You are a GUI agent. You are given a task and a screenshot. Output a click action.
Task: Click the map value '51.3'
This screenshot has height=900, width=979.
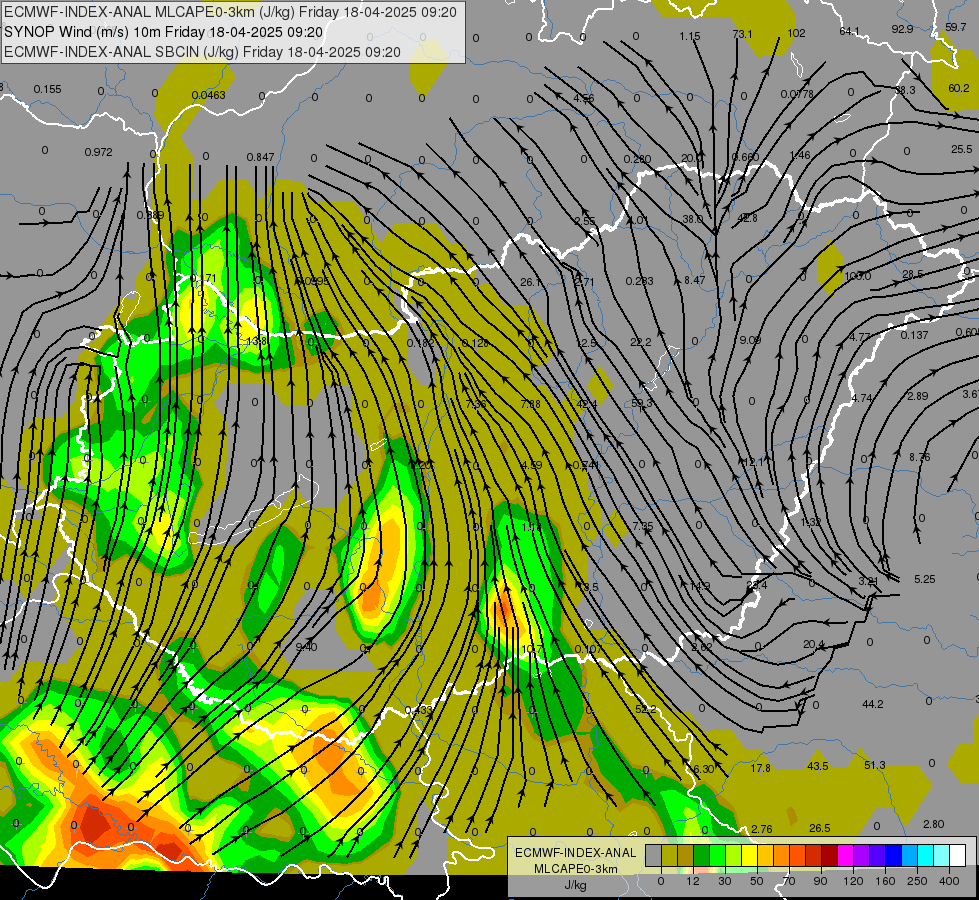875,764
